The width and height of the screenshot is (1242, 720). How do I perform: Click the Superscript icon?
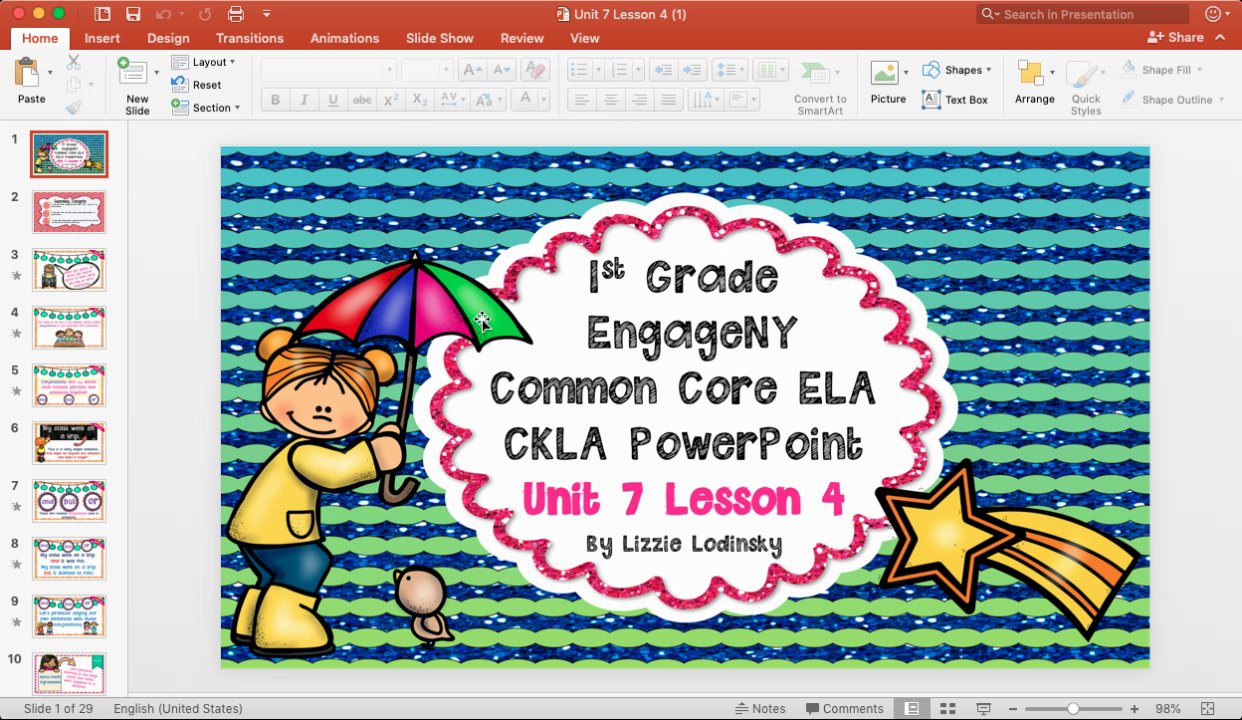pyautogui.click(x=391, y=100)
